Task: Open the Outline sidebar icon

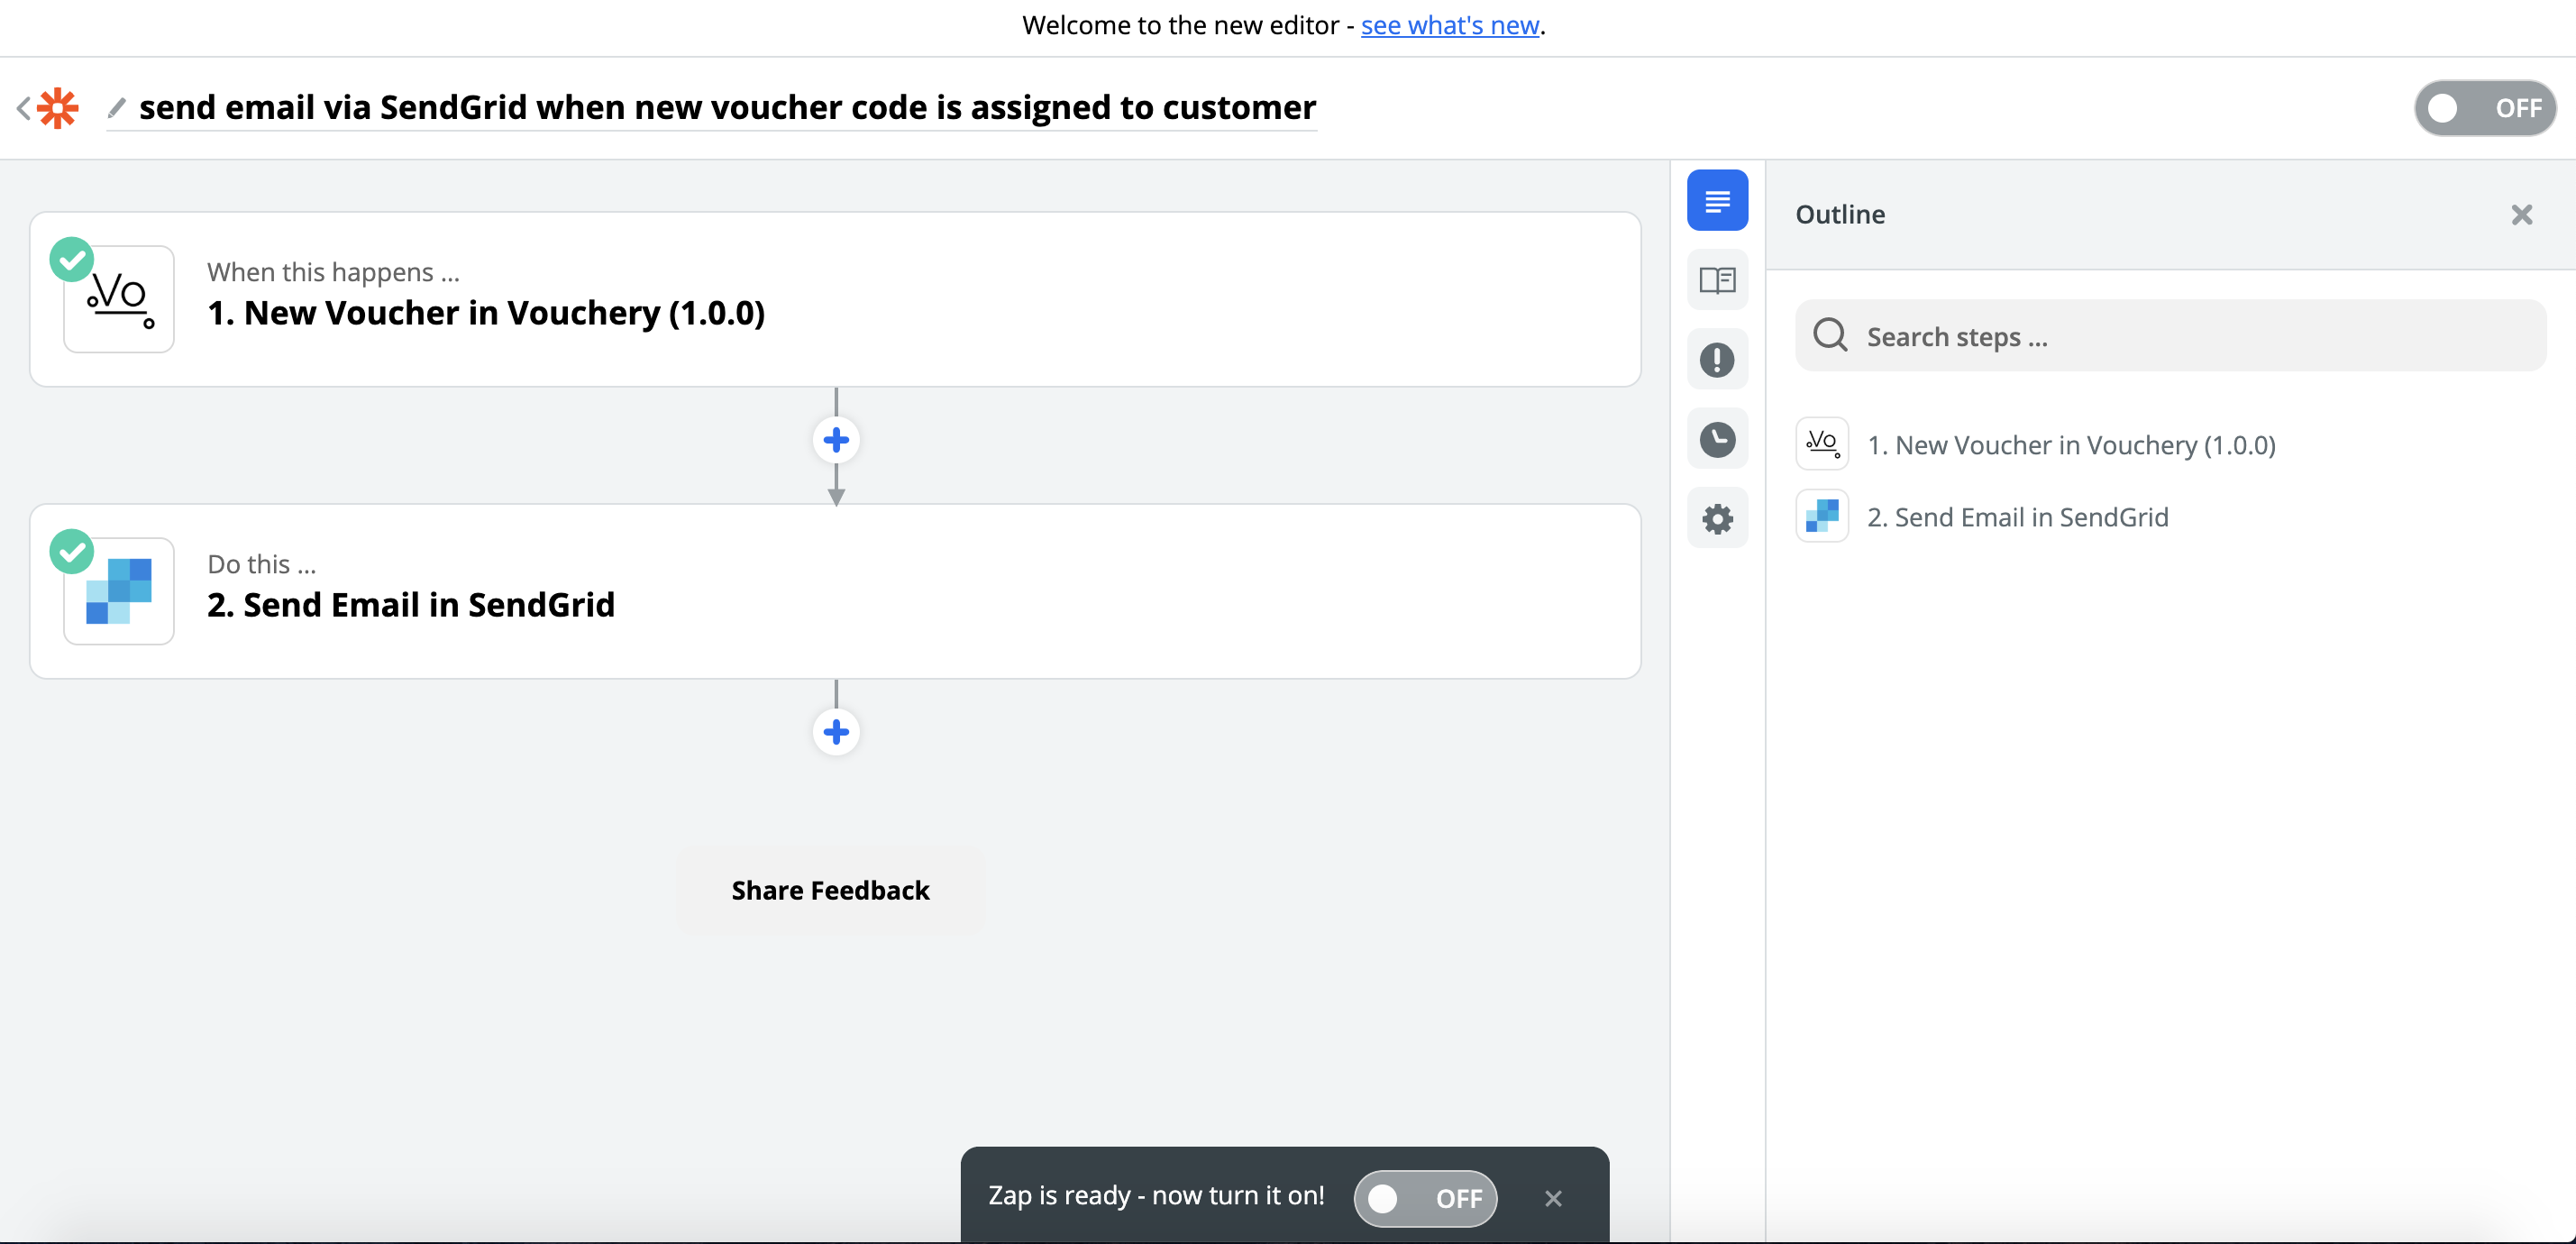Action: pos(1717,201)
